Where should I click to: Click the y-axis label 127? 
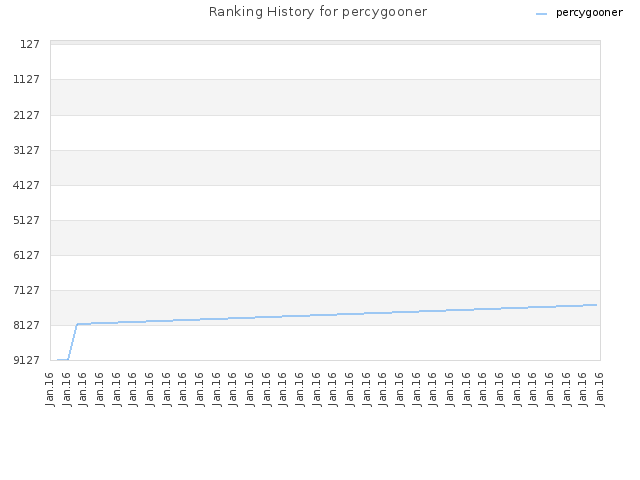click(x=30, y=44)
